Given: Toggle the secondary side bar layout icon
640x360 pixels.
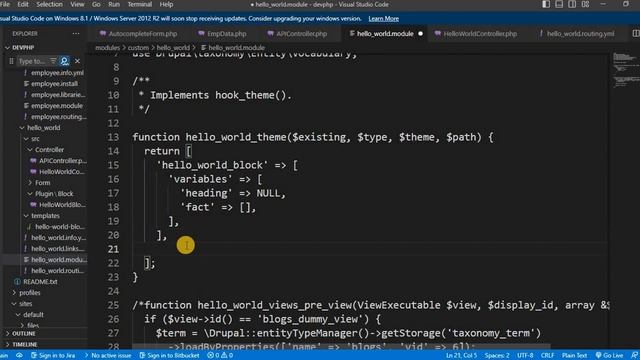Looking at the screenshot, I should (572, 4).
